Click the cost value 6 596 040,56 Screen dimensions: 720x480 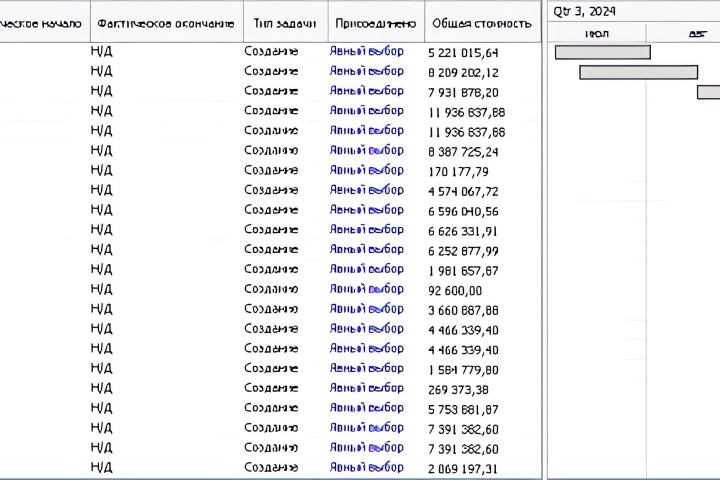tap(463, 211)
